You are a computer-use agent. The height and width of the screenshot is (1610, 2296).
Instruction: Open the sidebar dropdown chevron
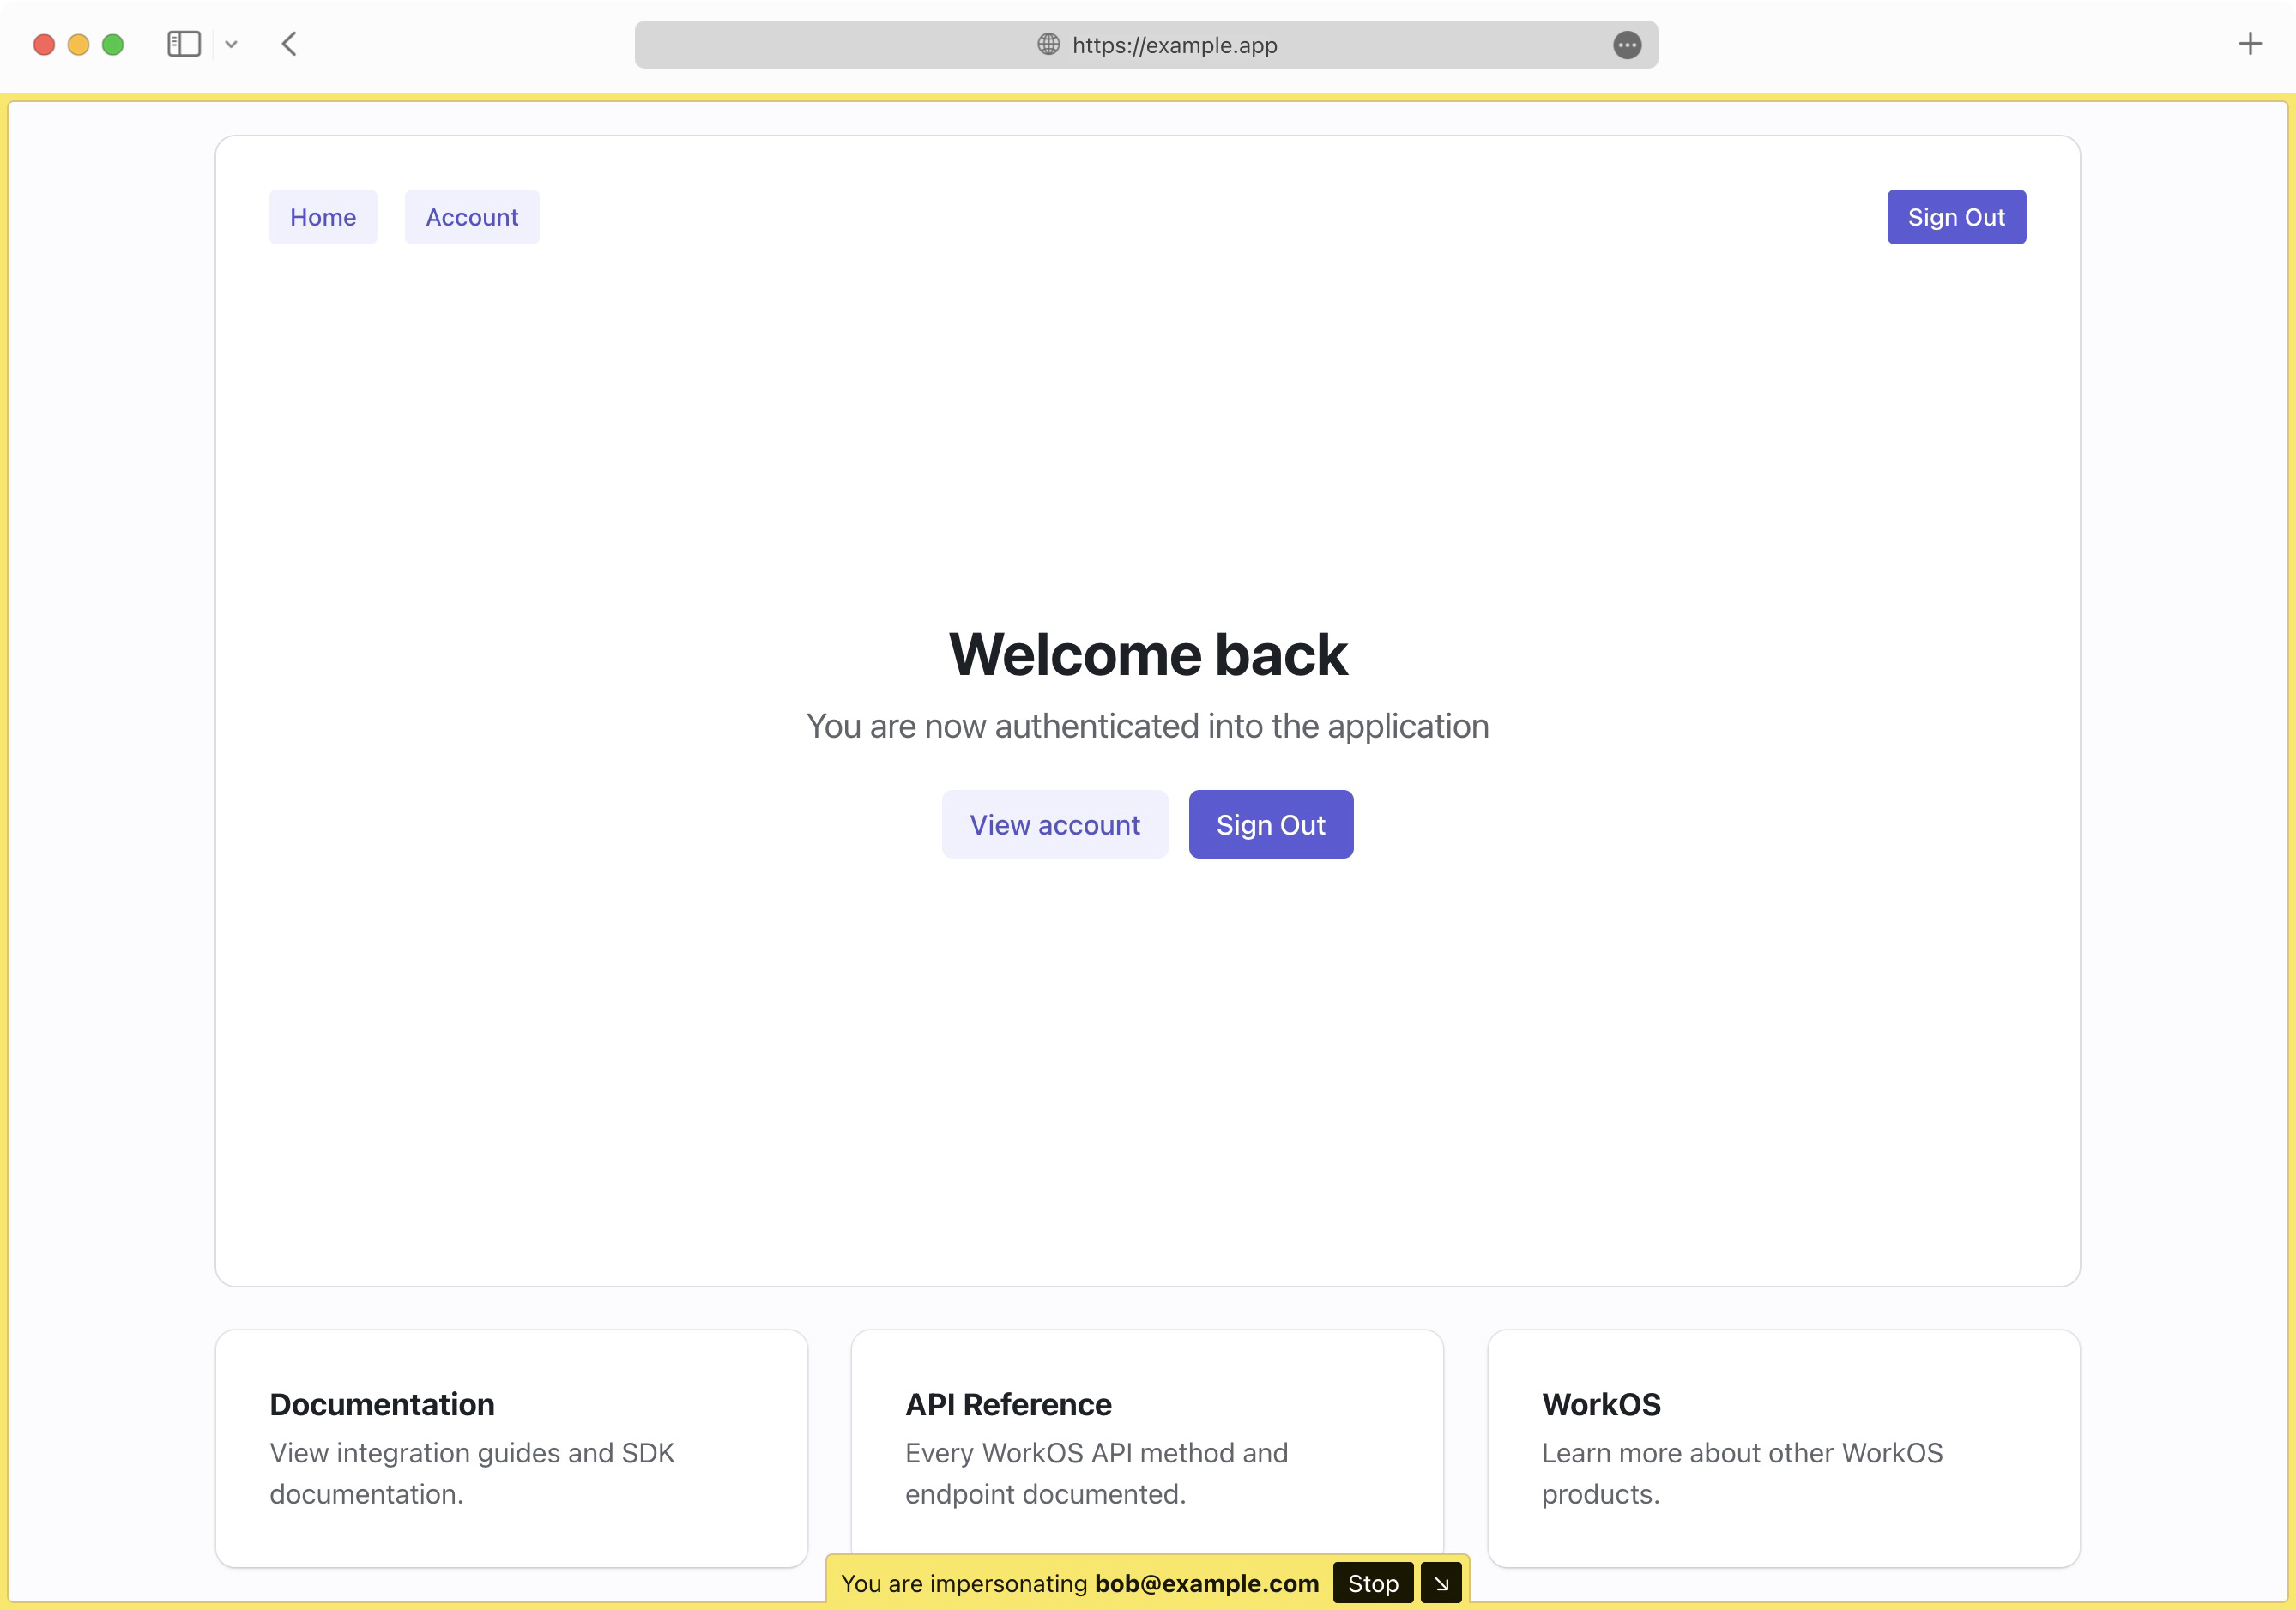click(231, 44)
